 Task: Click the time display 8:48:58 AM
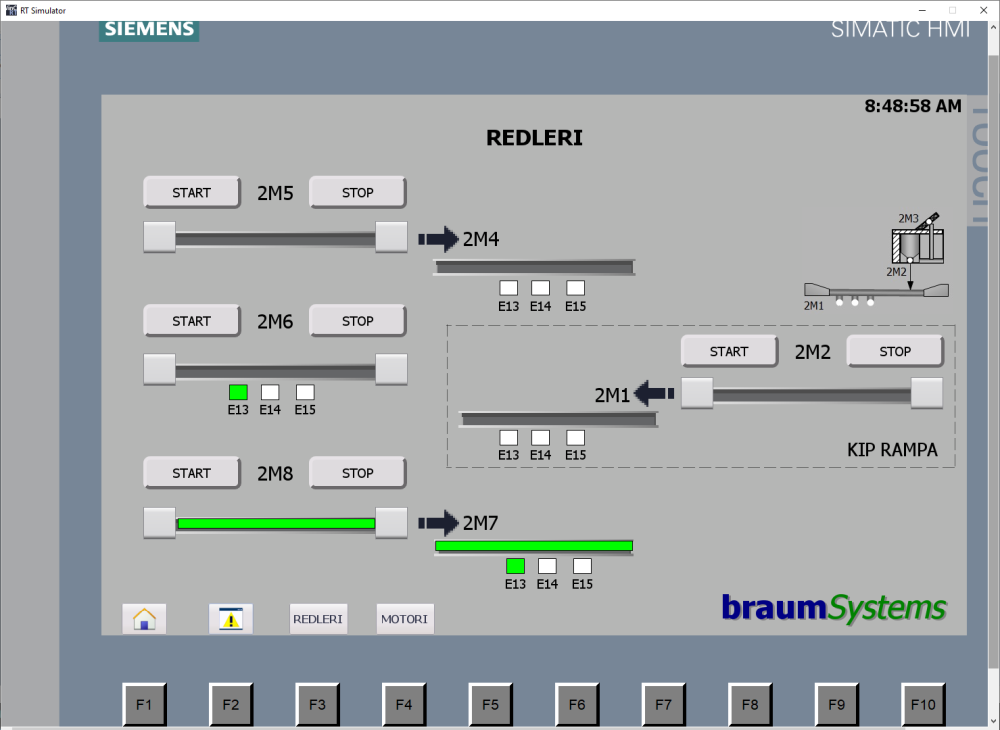(912, 106)
